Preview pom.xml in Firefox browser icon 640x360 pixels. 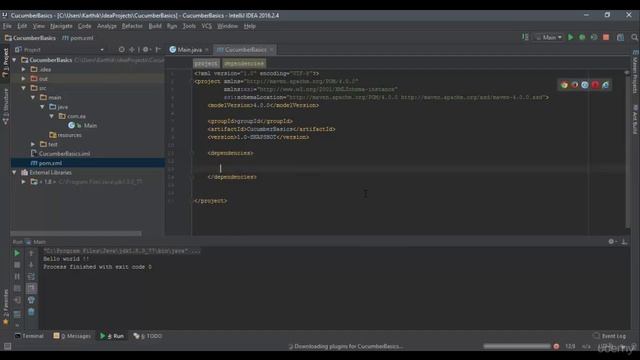tap(575, 85)
